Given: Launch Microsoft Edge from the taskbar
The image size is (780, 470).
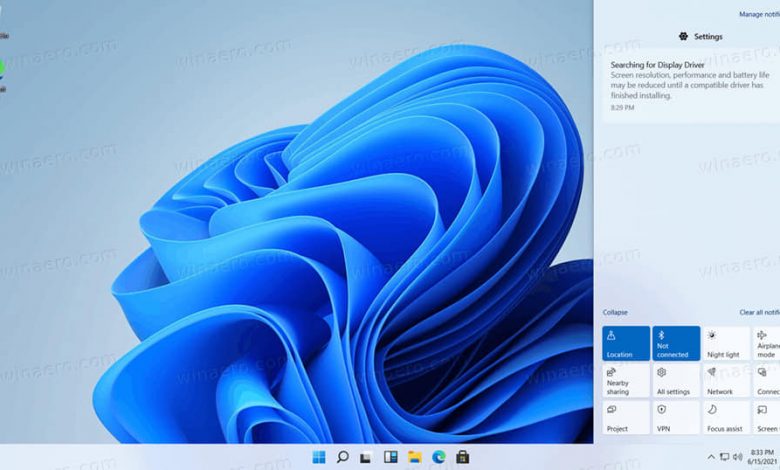Looking at the screenshot, I should pyautogui.click(x=439, y=457).
